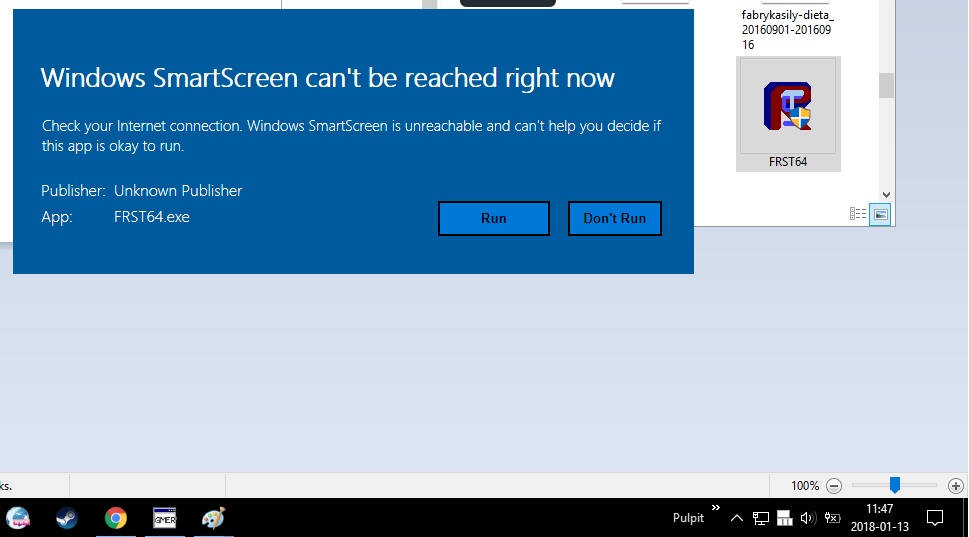
Task: Show hidden system tray icons
Action: pyautogui.click(x=737, y=518)
